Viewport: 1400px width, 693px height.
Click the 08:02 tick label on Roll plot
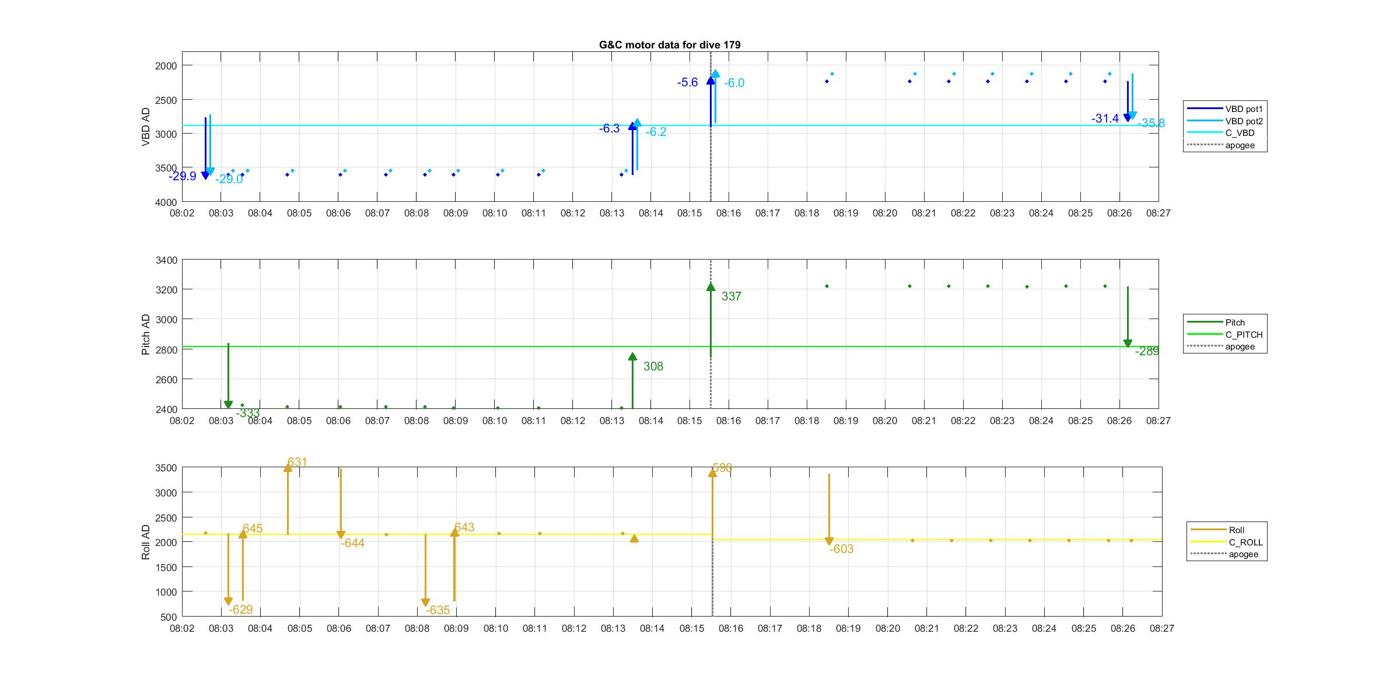(x=182, y=628)
